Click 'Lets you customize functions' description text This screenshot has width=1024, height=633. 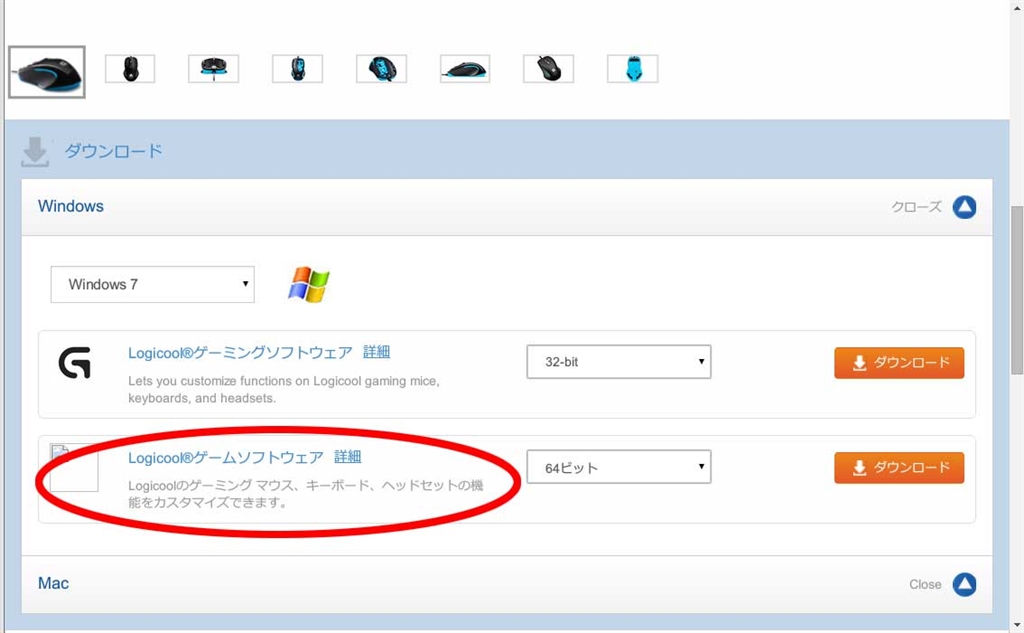coord(283,389)
